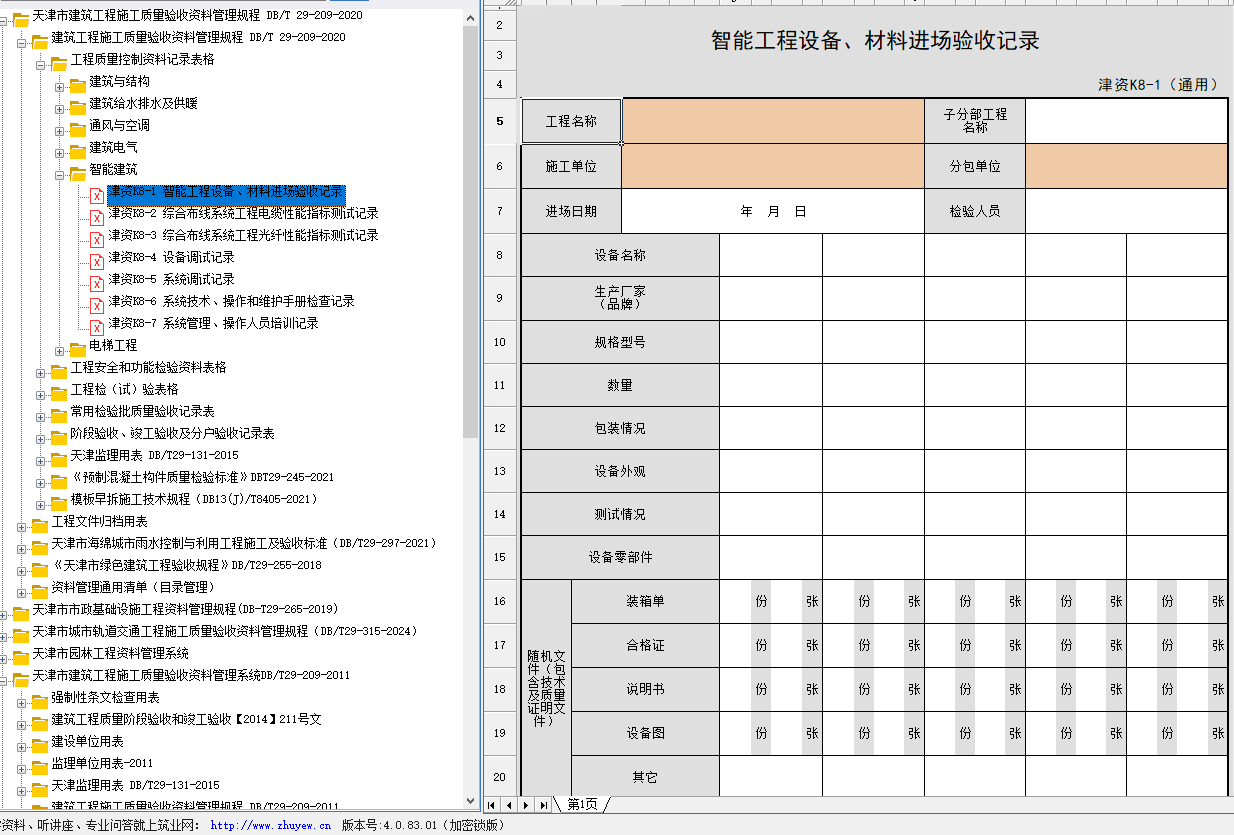Click the folder icon of 建筑与结构
1234x835 pixels.
point(77,84)
